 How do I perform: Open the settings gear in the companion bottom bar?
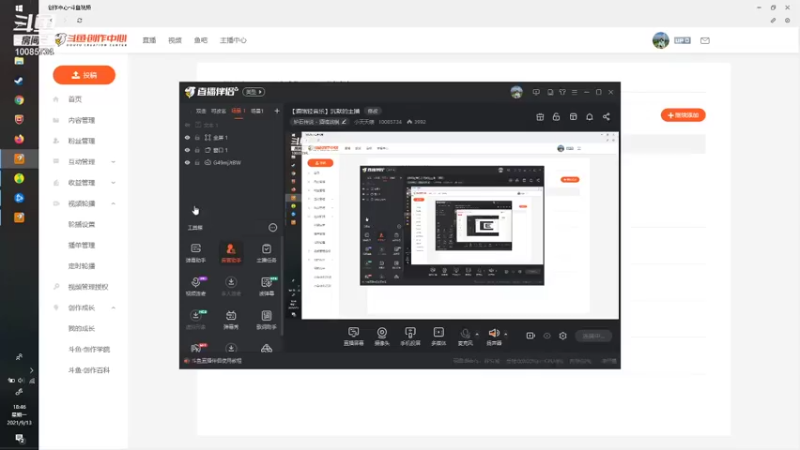pyautogui.click(x=563, y=336)
